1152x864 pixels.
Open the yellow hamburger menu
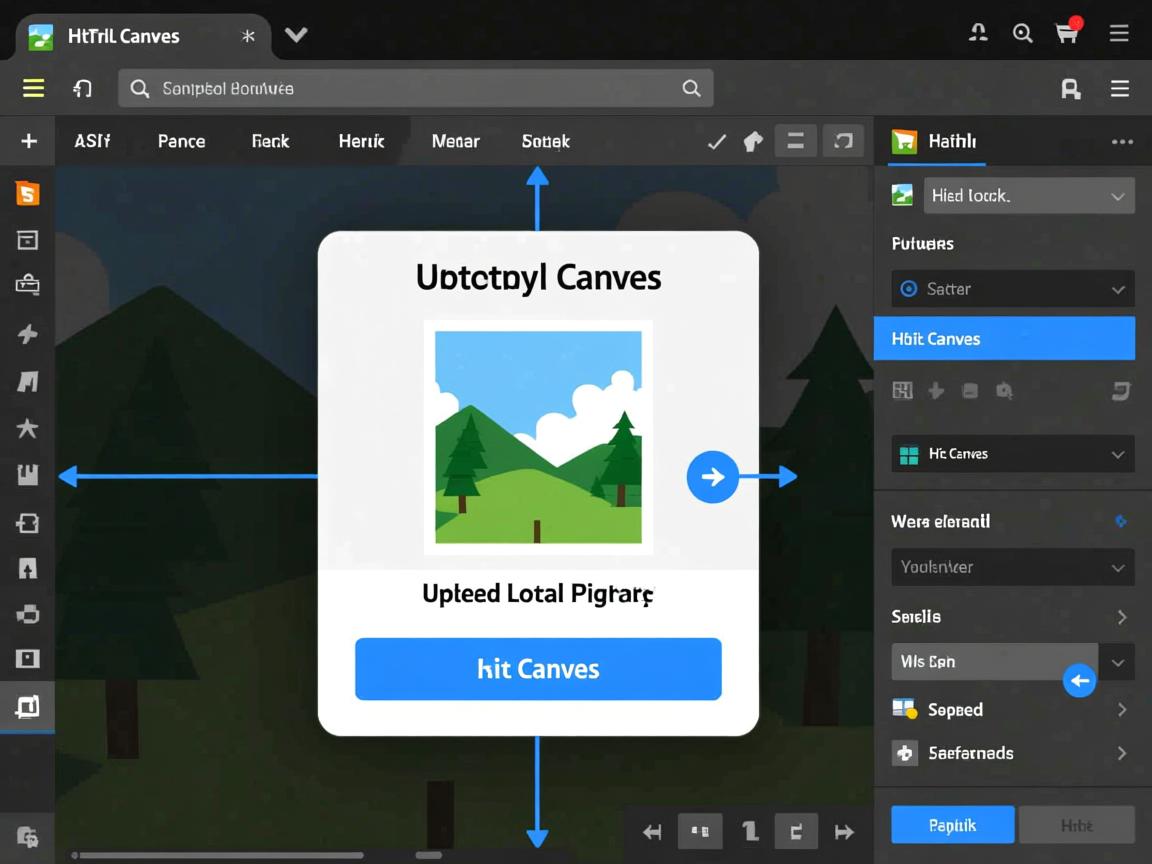point(33,88)
